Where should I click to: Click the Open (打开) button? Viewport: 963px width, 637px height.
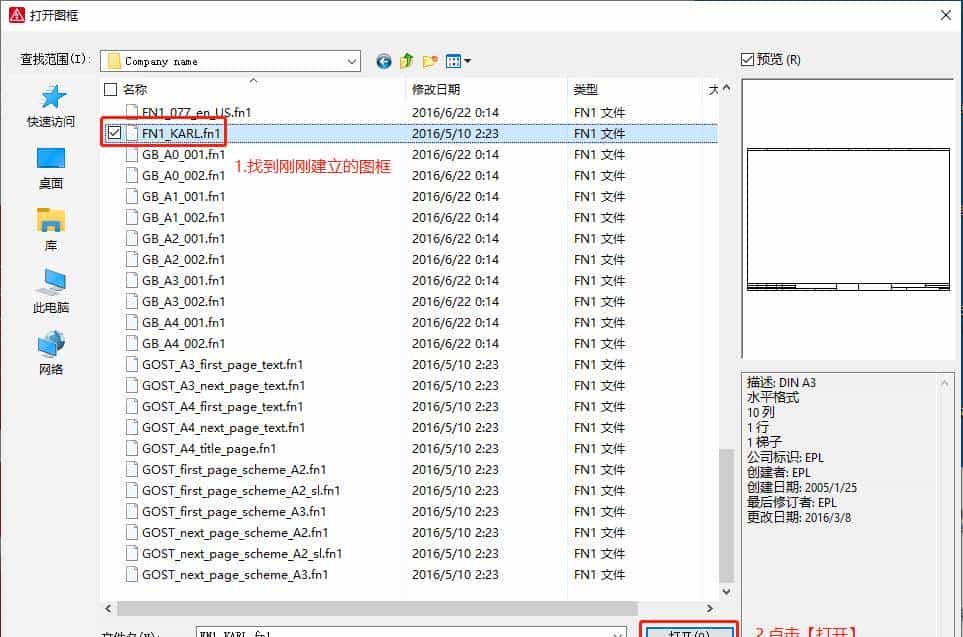[x=688, y=631]
